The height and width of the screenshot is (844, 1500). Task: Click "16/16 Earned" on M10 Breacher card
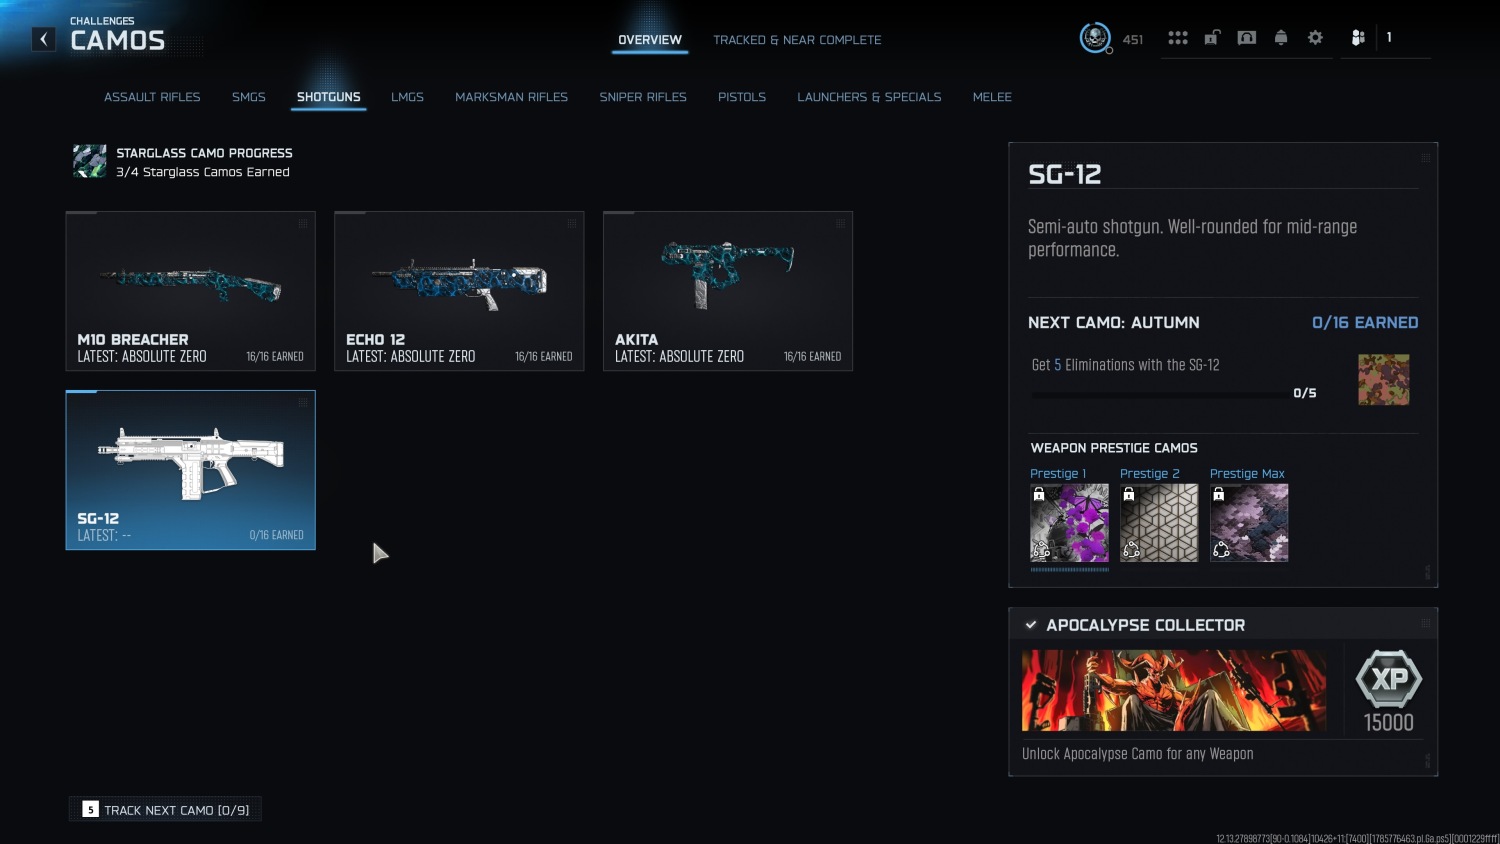(275, 356)
